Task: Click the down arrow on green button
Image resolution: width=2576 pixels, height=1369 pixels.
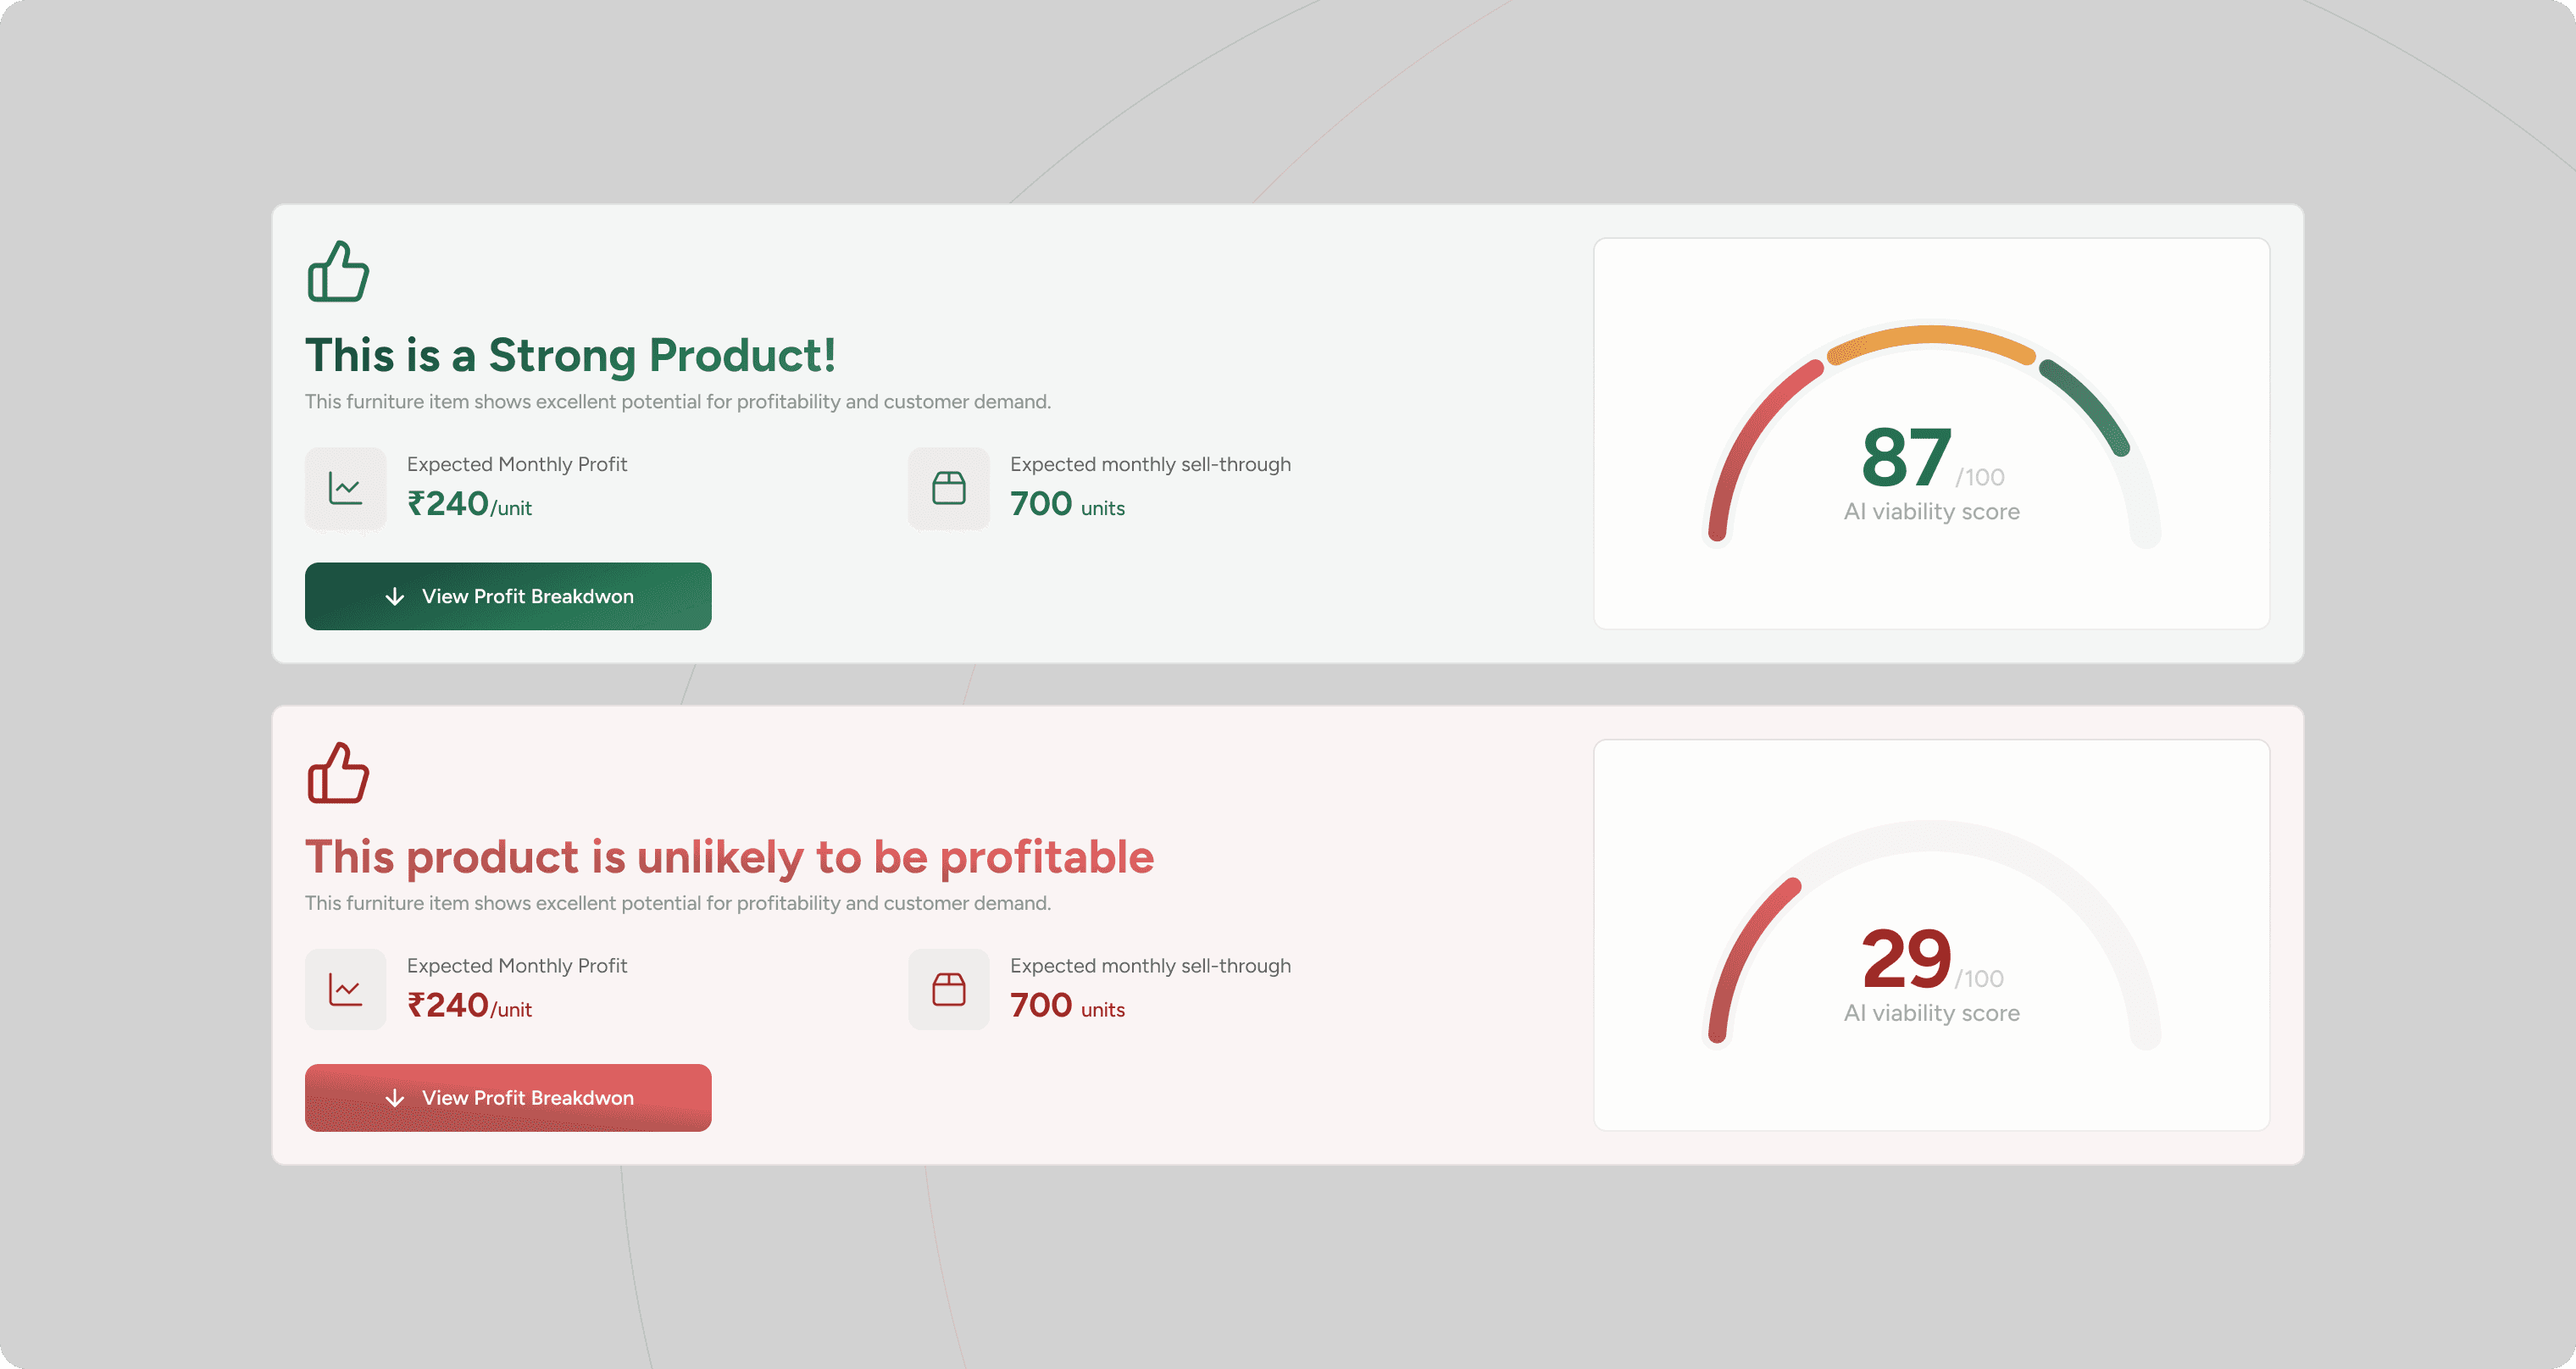Action: point(395,597)
